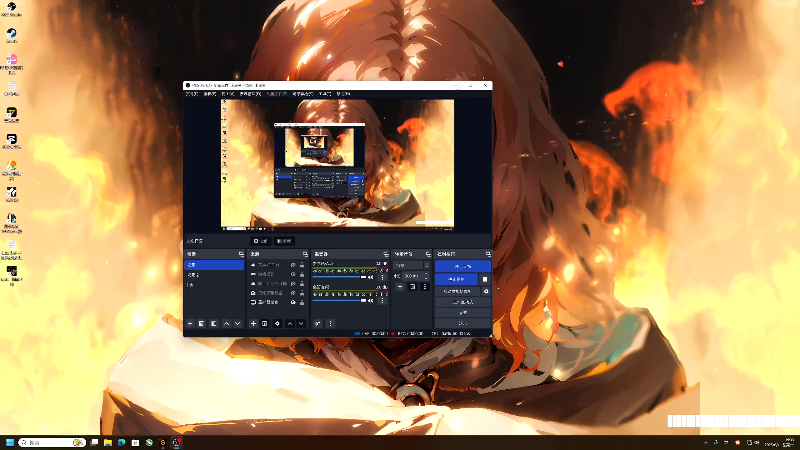This screenshot has width=800, height=450.
Task: Open the transition type dropdown
Action: 411,265
